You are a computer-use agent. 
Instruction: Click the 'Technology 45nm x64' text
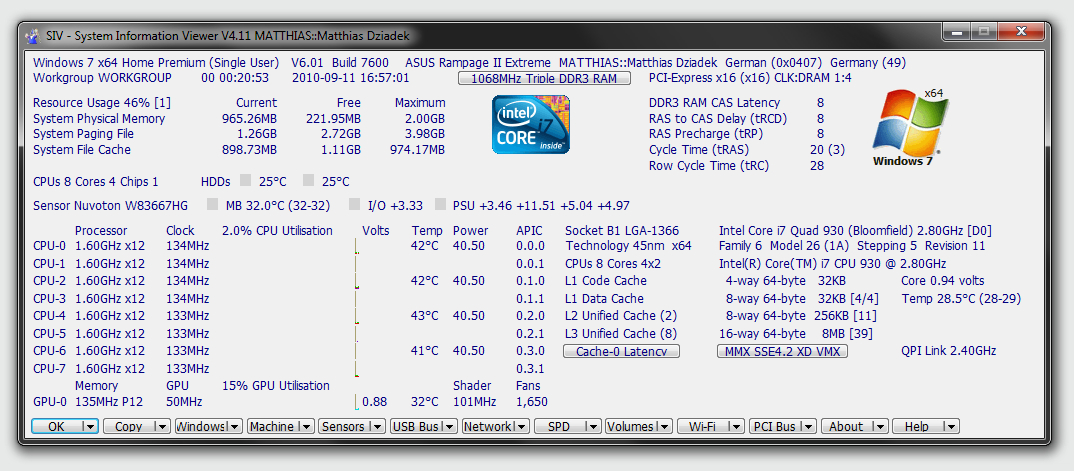coord(629,246)
